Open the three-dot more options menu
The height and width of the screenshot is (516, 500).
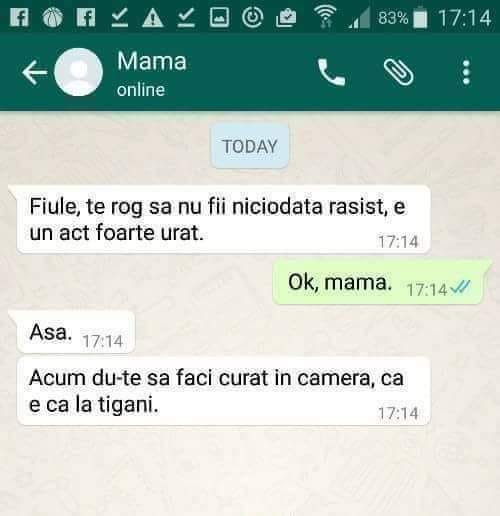tap(466, 72)
